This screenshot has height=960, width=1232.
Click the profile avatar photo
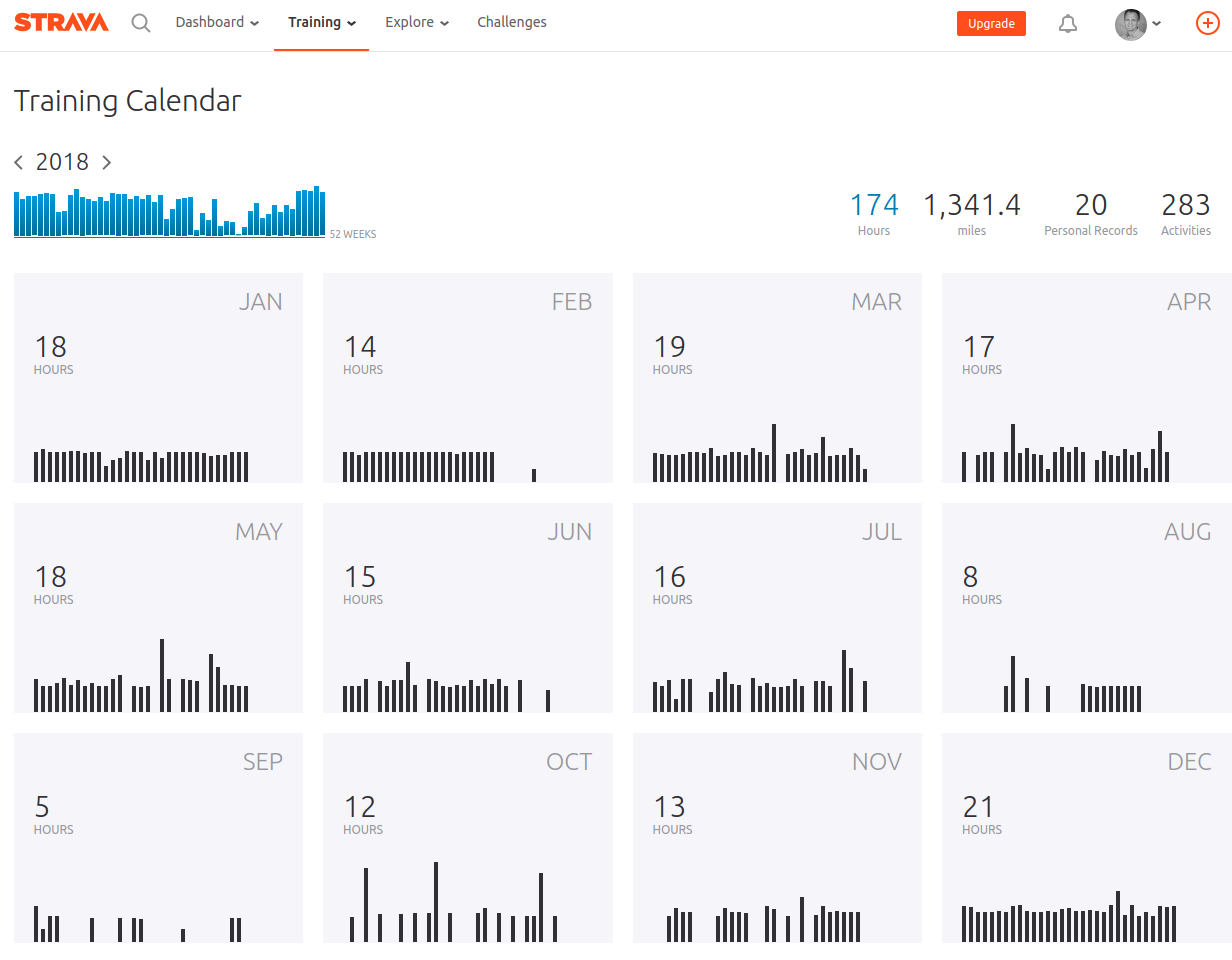point(1130,24)
